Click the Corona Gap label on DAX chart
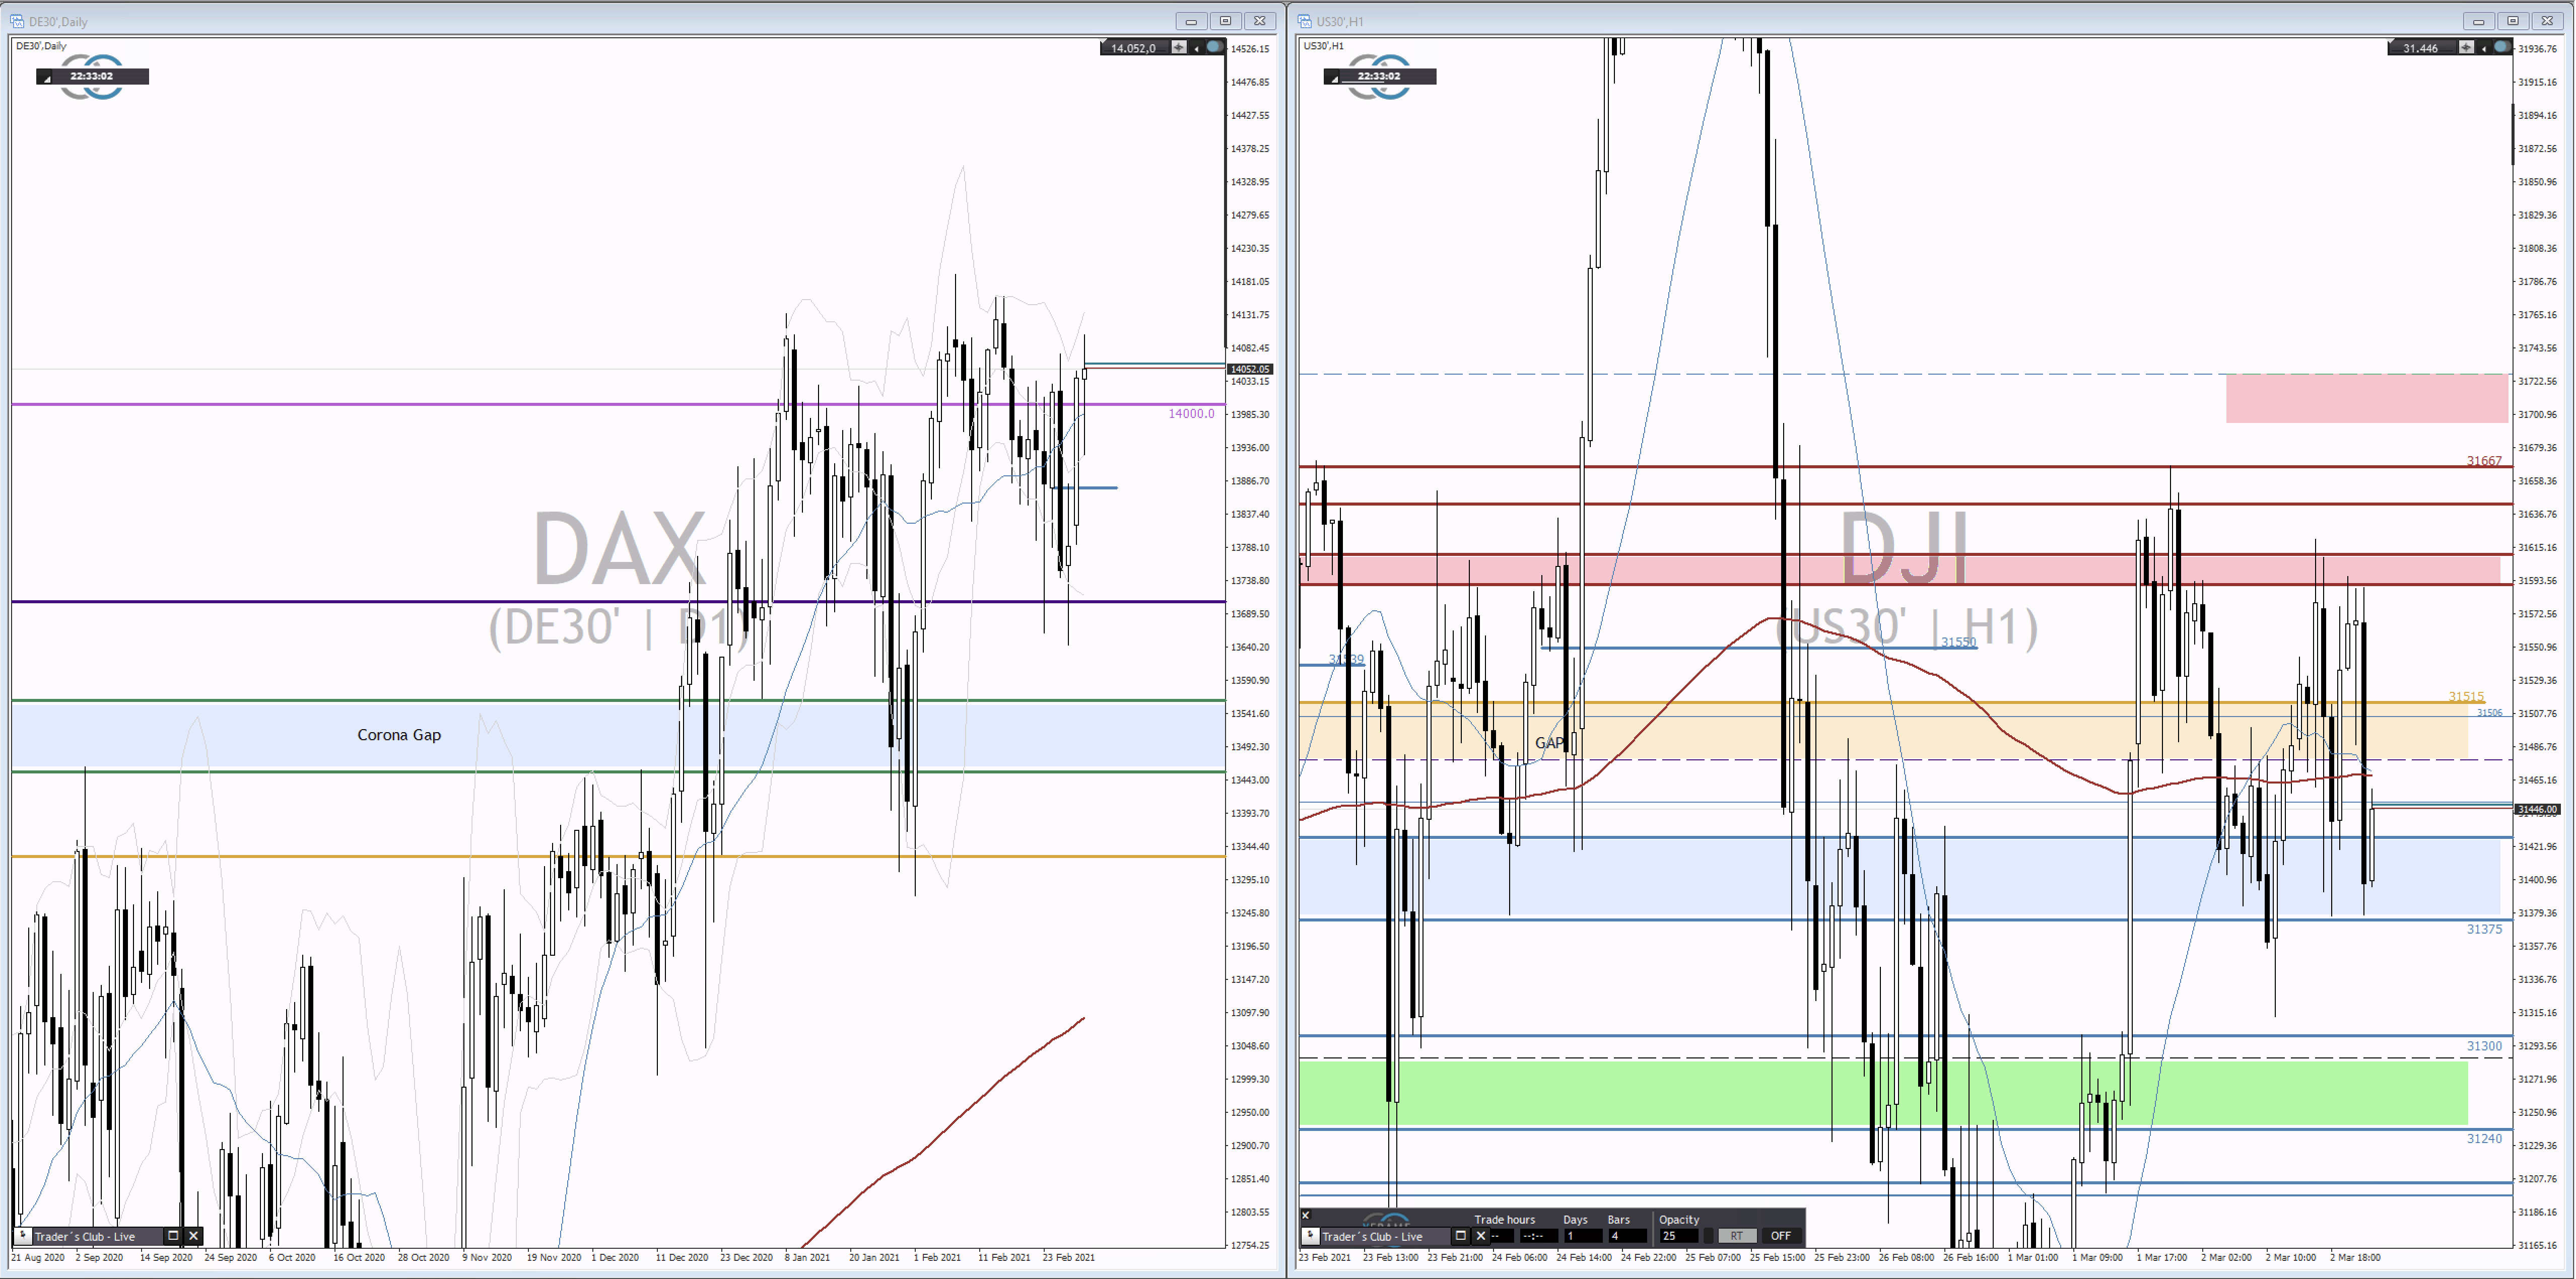The width and height of the screenshot is (2576, 1279). (x=399, y=735)
